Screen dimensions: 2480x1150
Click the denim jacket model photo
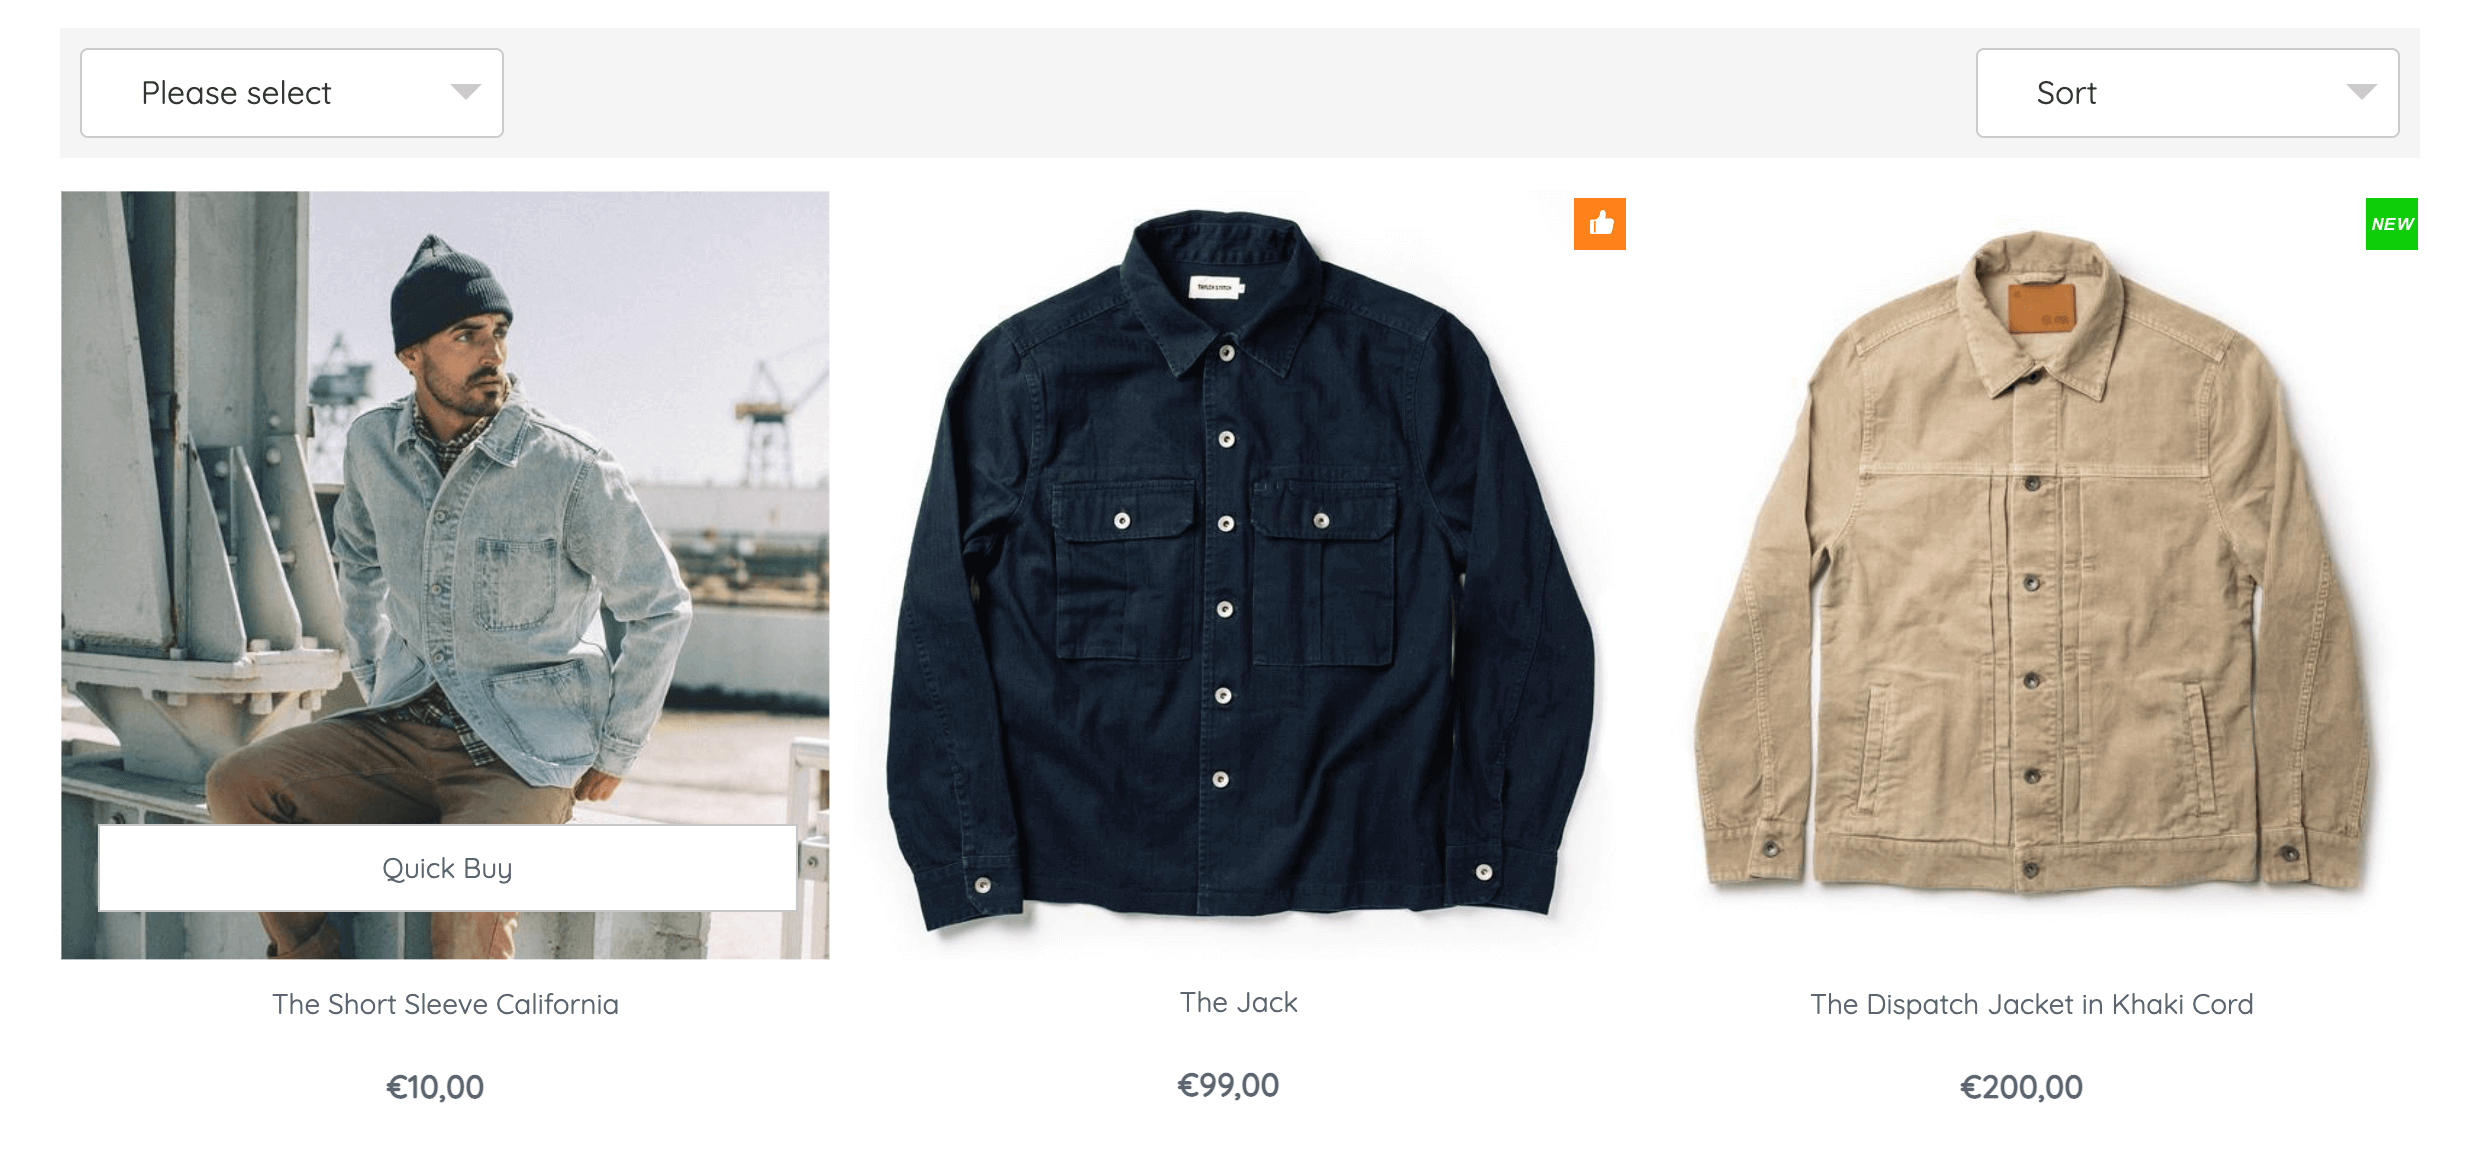coord(445,575)
